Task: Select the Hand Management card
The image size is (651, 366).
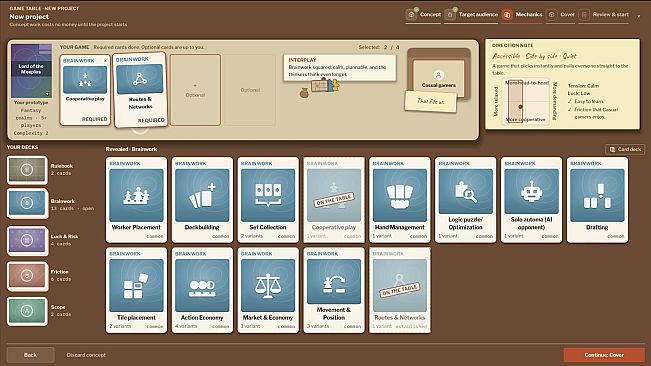Action: (x=399, y=200)
